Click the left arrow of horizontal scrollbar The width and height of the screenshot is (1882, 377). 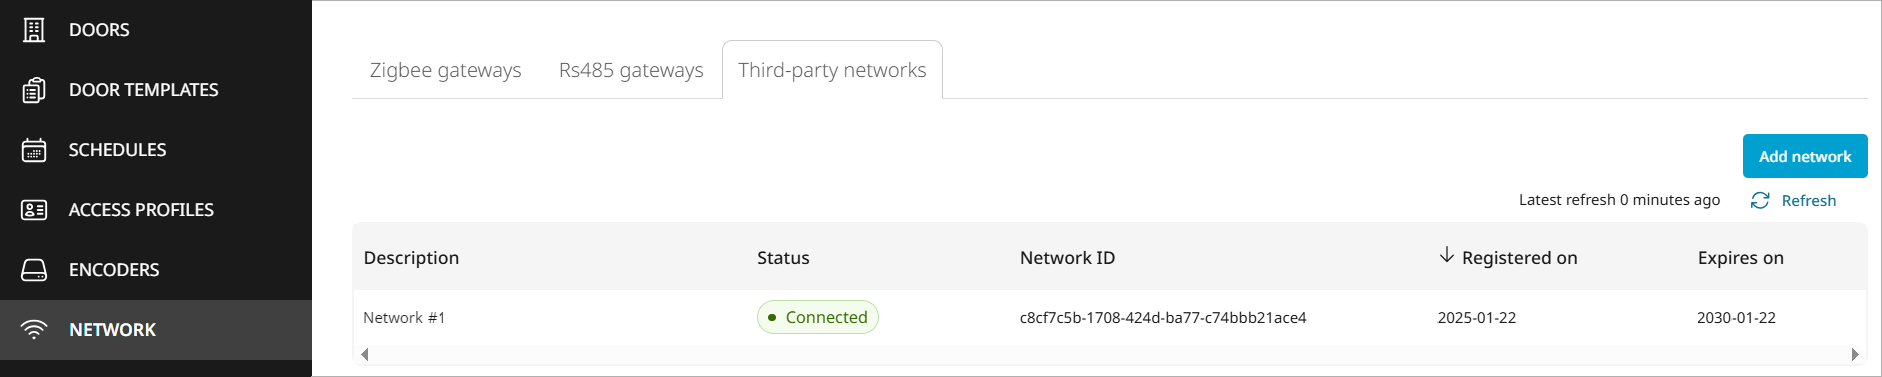point(365,354)
